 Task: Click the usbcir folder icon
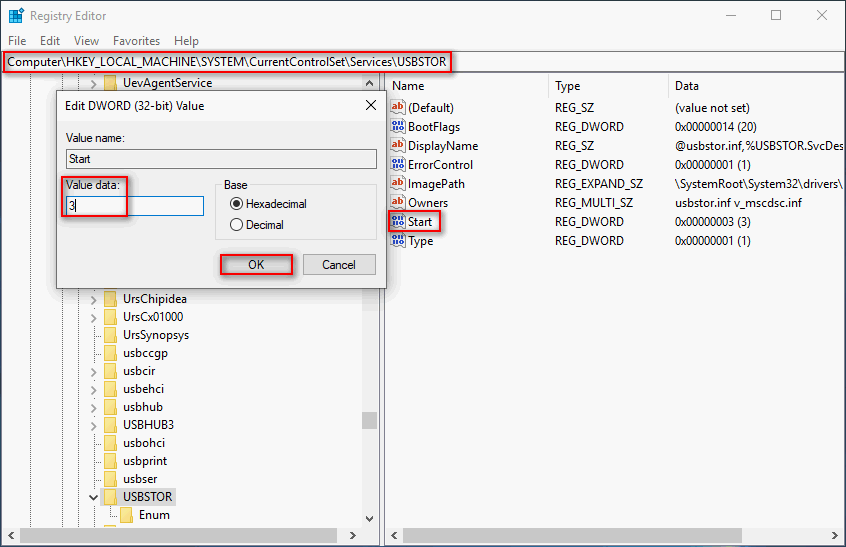110,371
